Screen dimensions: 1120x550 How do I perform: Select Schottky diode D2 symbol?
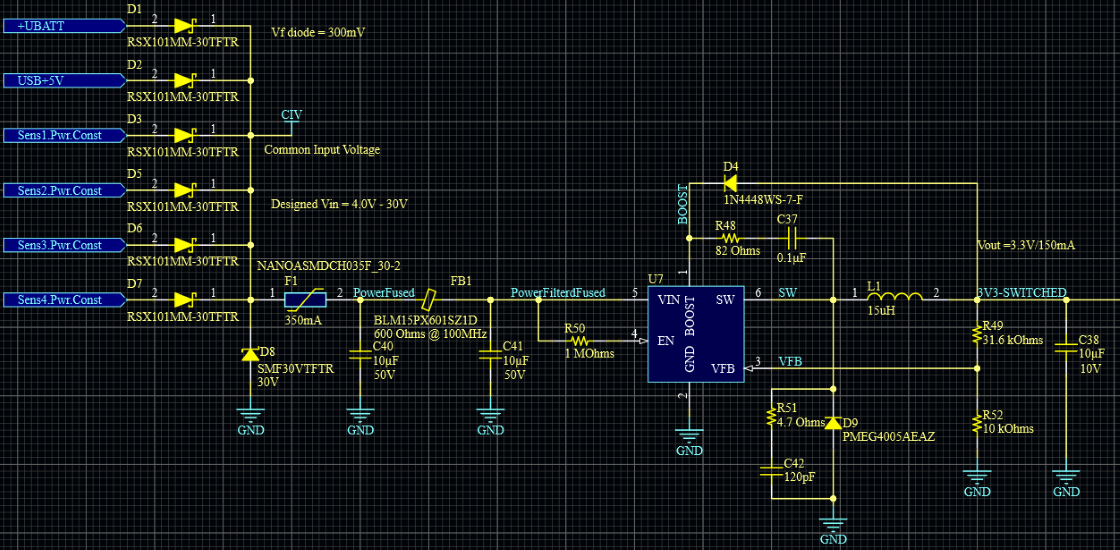(184, 81)
